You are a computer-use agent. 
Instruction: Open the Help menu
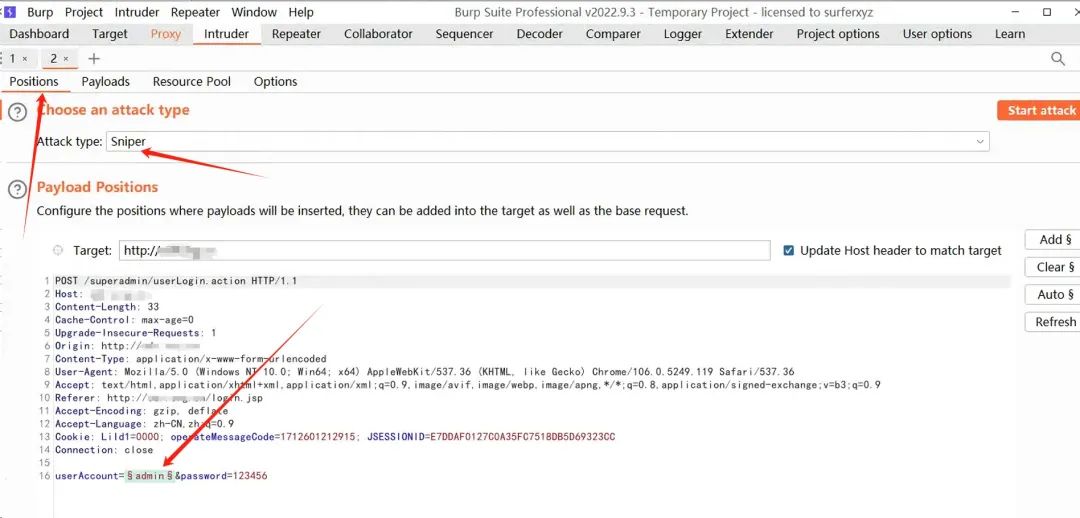(301, 12)
